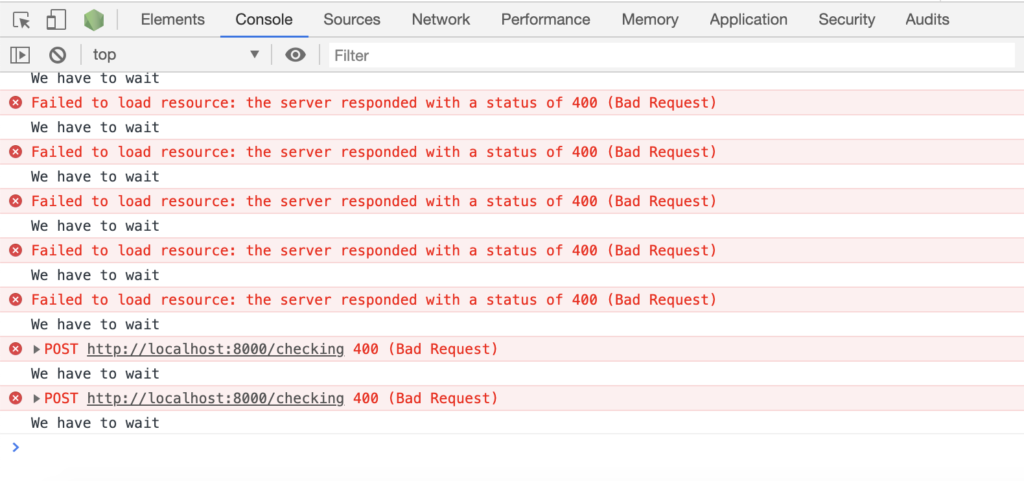Open the Sources tab
This screenshot has width=1024, height=481.
click(352, 20)
